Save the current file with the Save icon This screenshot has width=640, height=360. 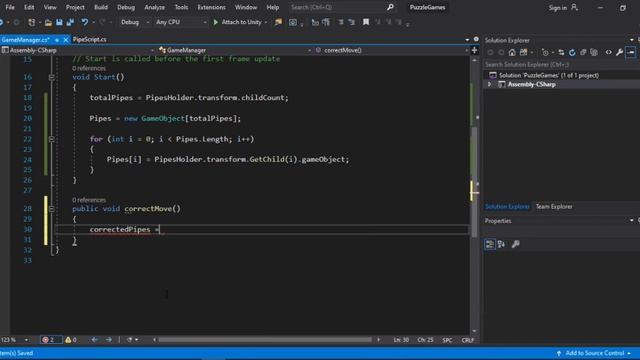[59, 22]
